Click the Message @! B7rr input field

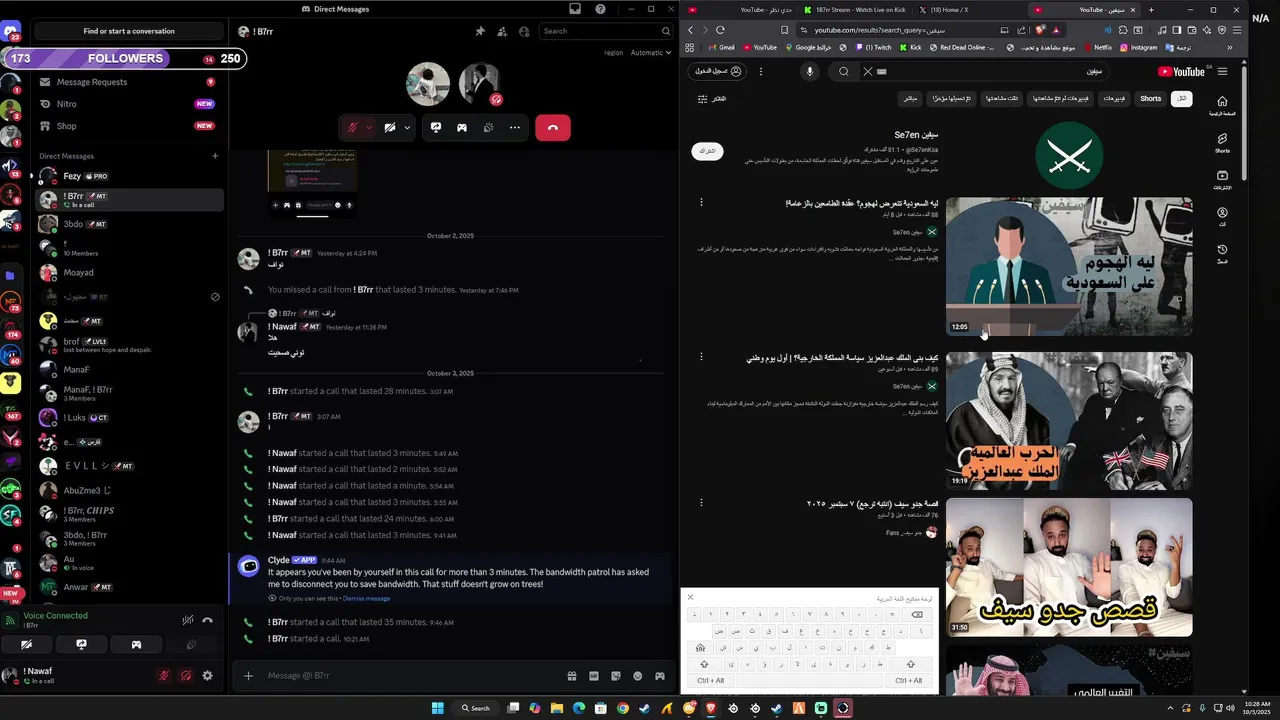click(410, 676)
